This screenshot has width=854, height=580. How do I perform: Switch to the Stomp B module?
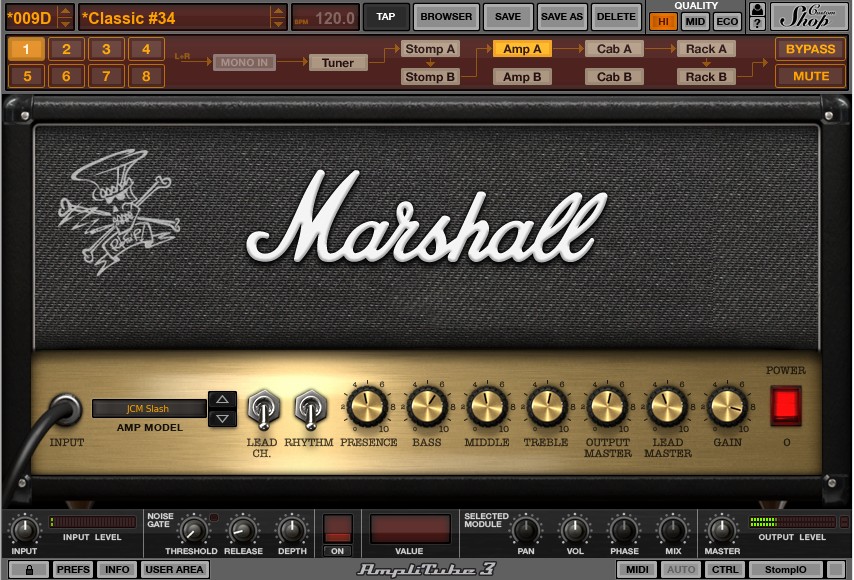(x=430, y=77)
